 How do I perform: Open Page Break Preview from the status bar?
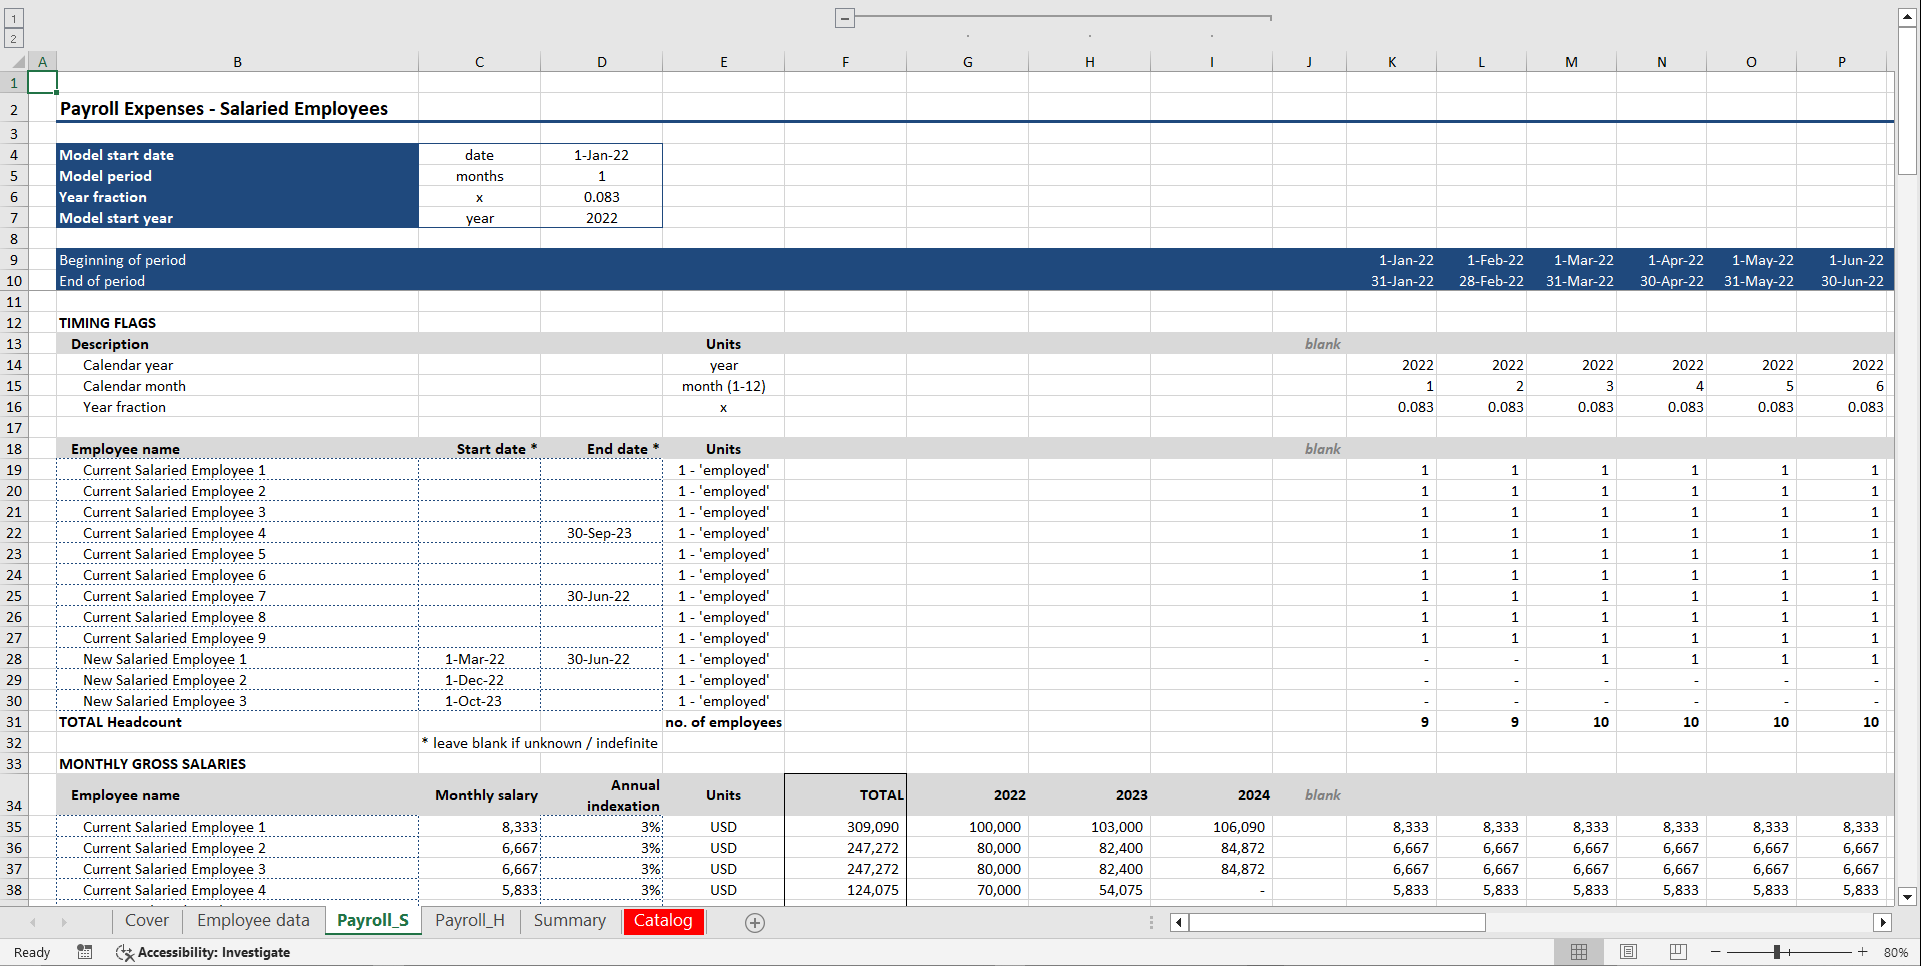(1678, 951)
